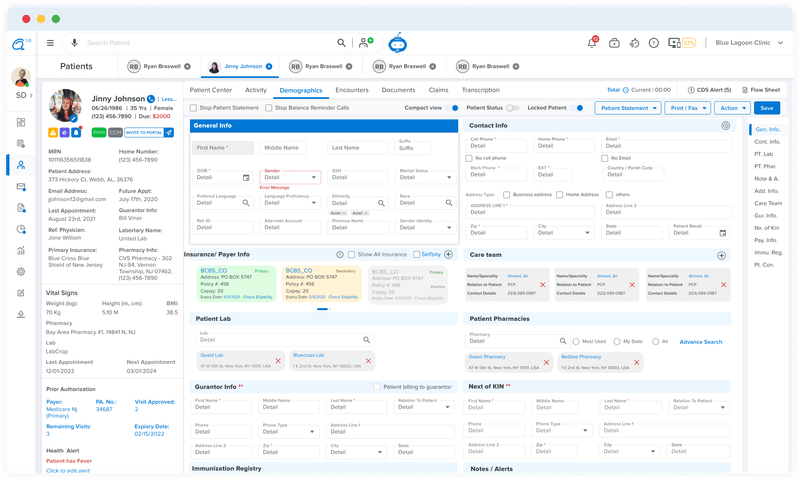
Task: Click the Save button
Action: click(x=766, y=107)
